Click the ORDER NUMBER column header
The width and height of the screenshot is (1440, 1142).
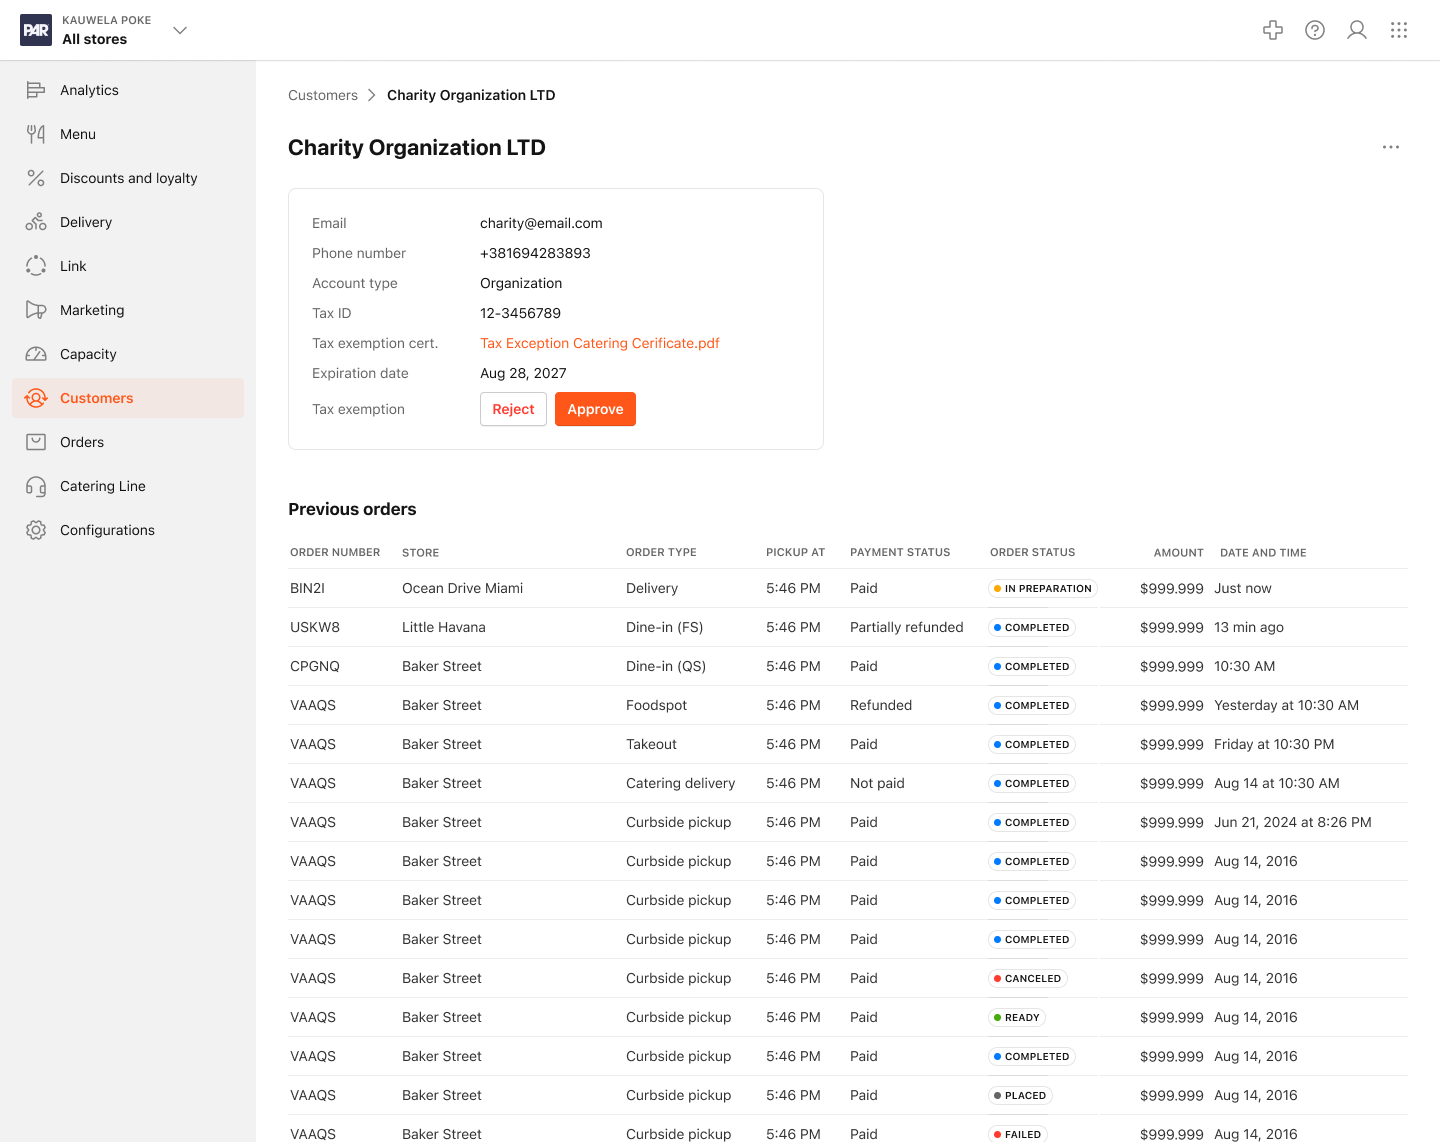pos(335,552)
